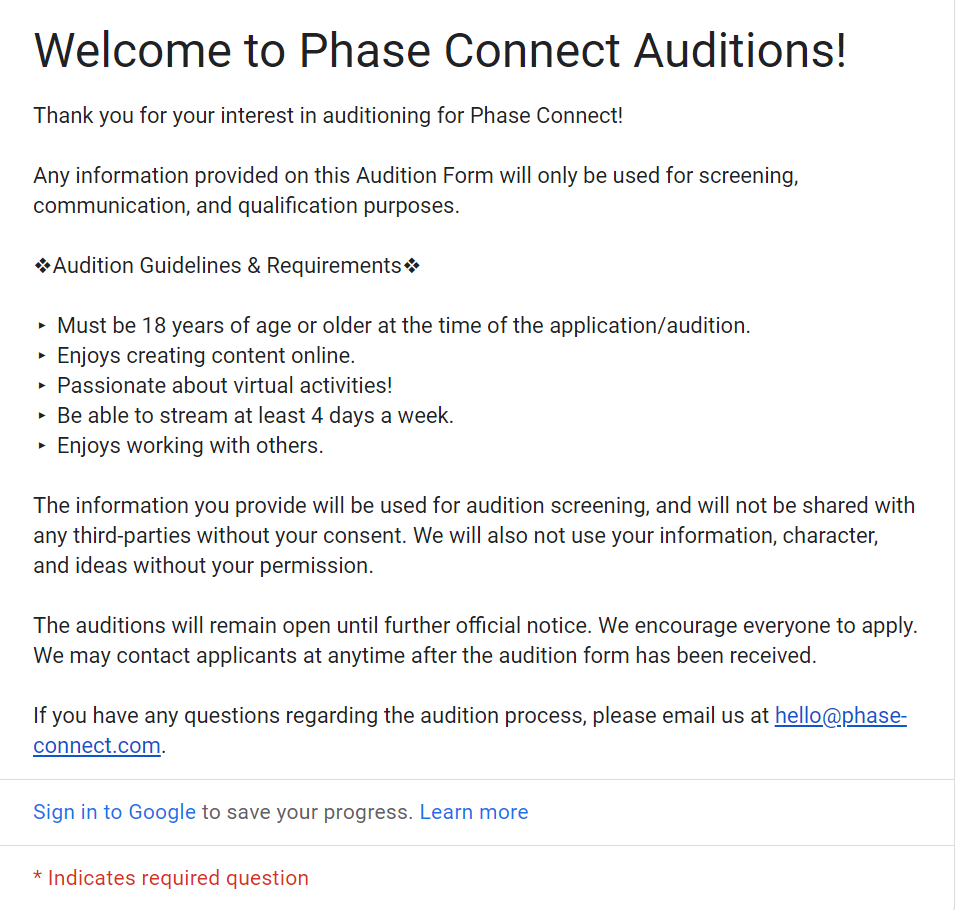The width and height of the screenshot is (955, 910).
Task: Click the bullet arrow beside Passionate about virtual activities
Action: [x=42, y=386]
